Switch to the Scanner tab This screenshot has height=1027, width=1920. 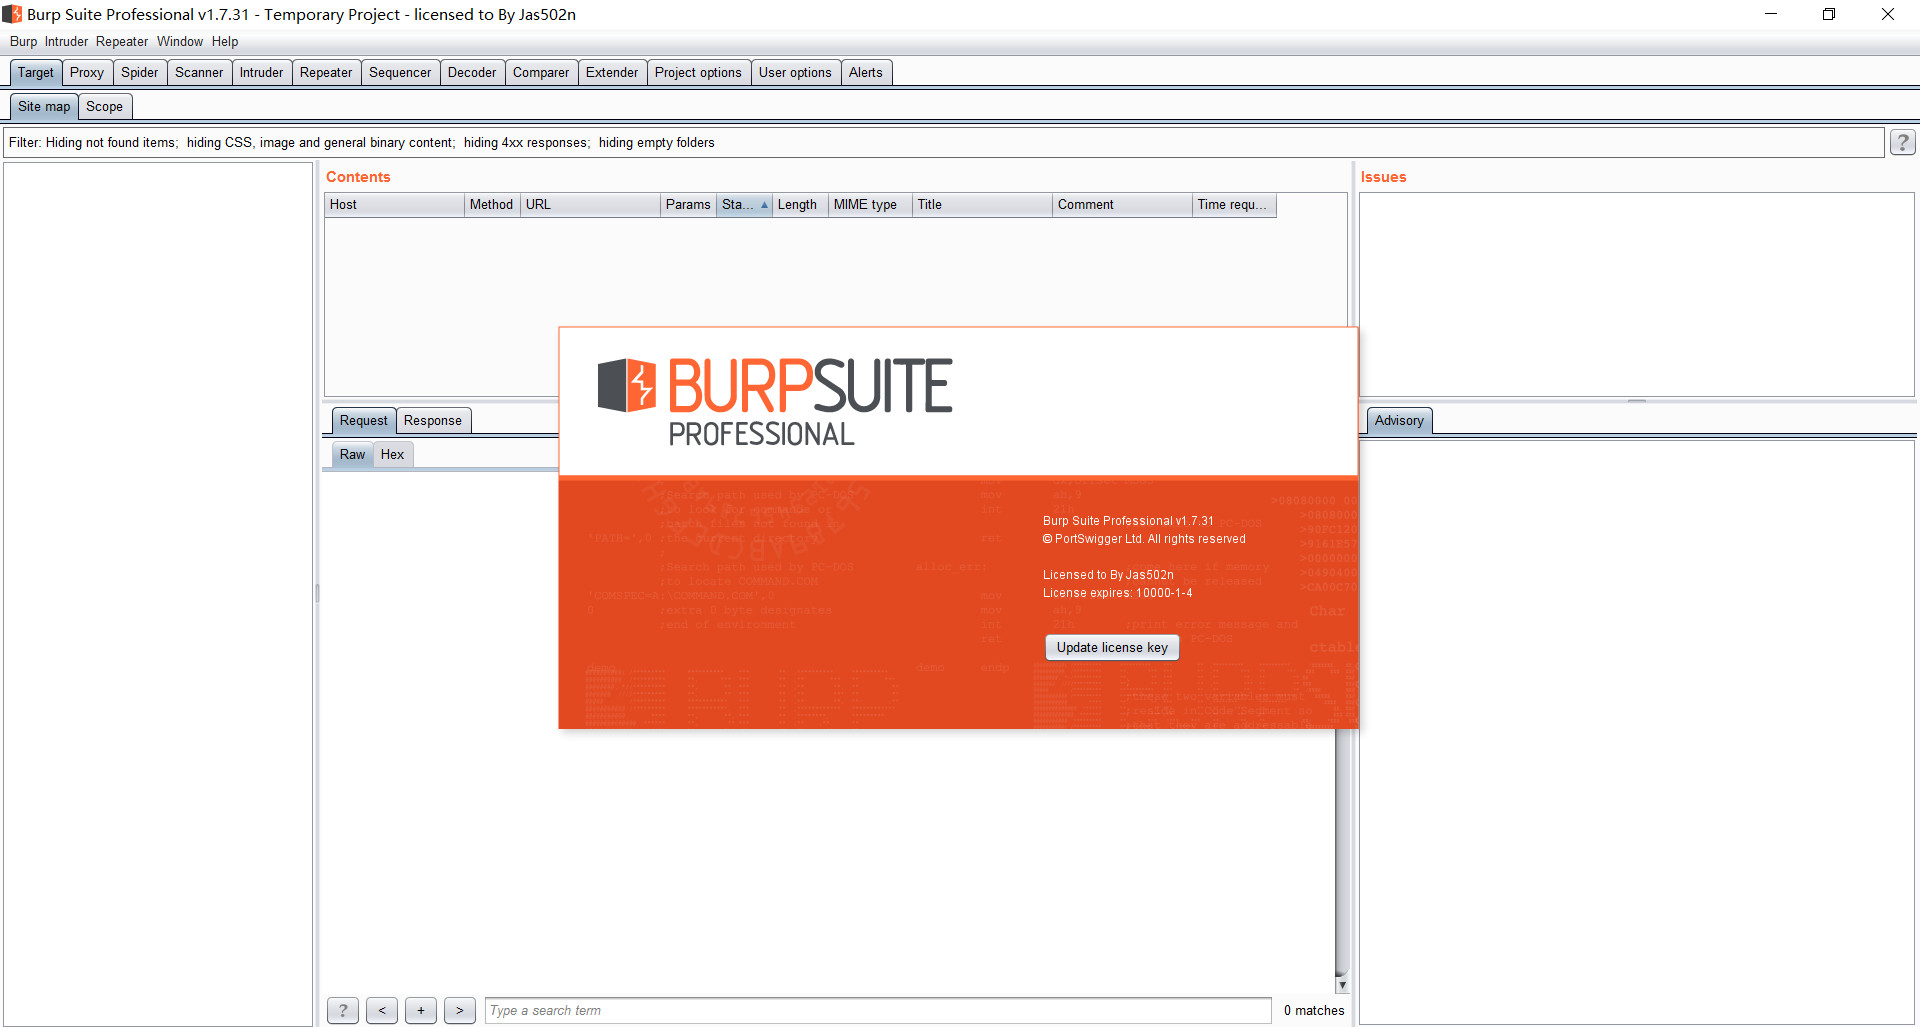tap(199, 73)
